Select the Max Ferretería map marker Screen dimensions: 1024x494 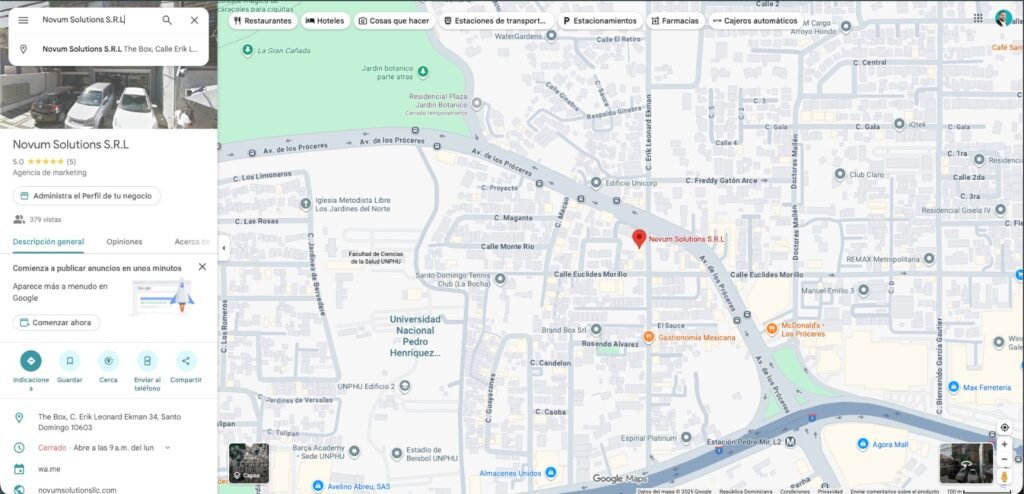click(953, 387)
